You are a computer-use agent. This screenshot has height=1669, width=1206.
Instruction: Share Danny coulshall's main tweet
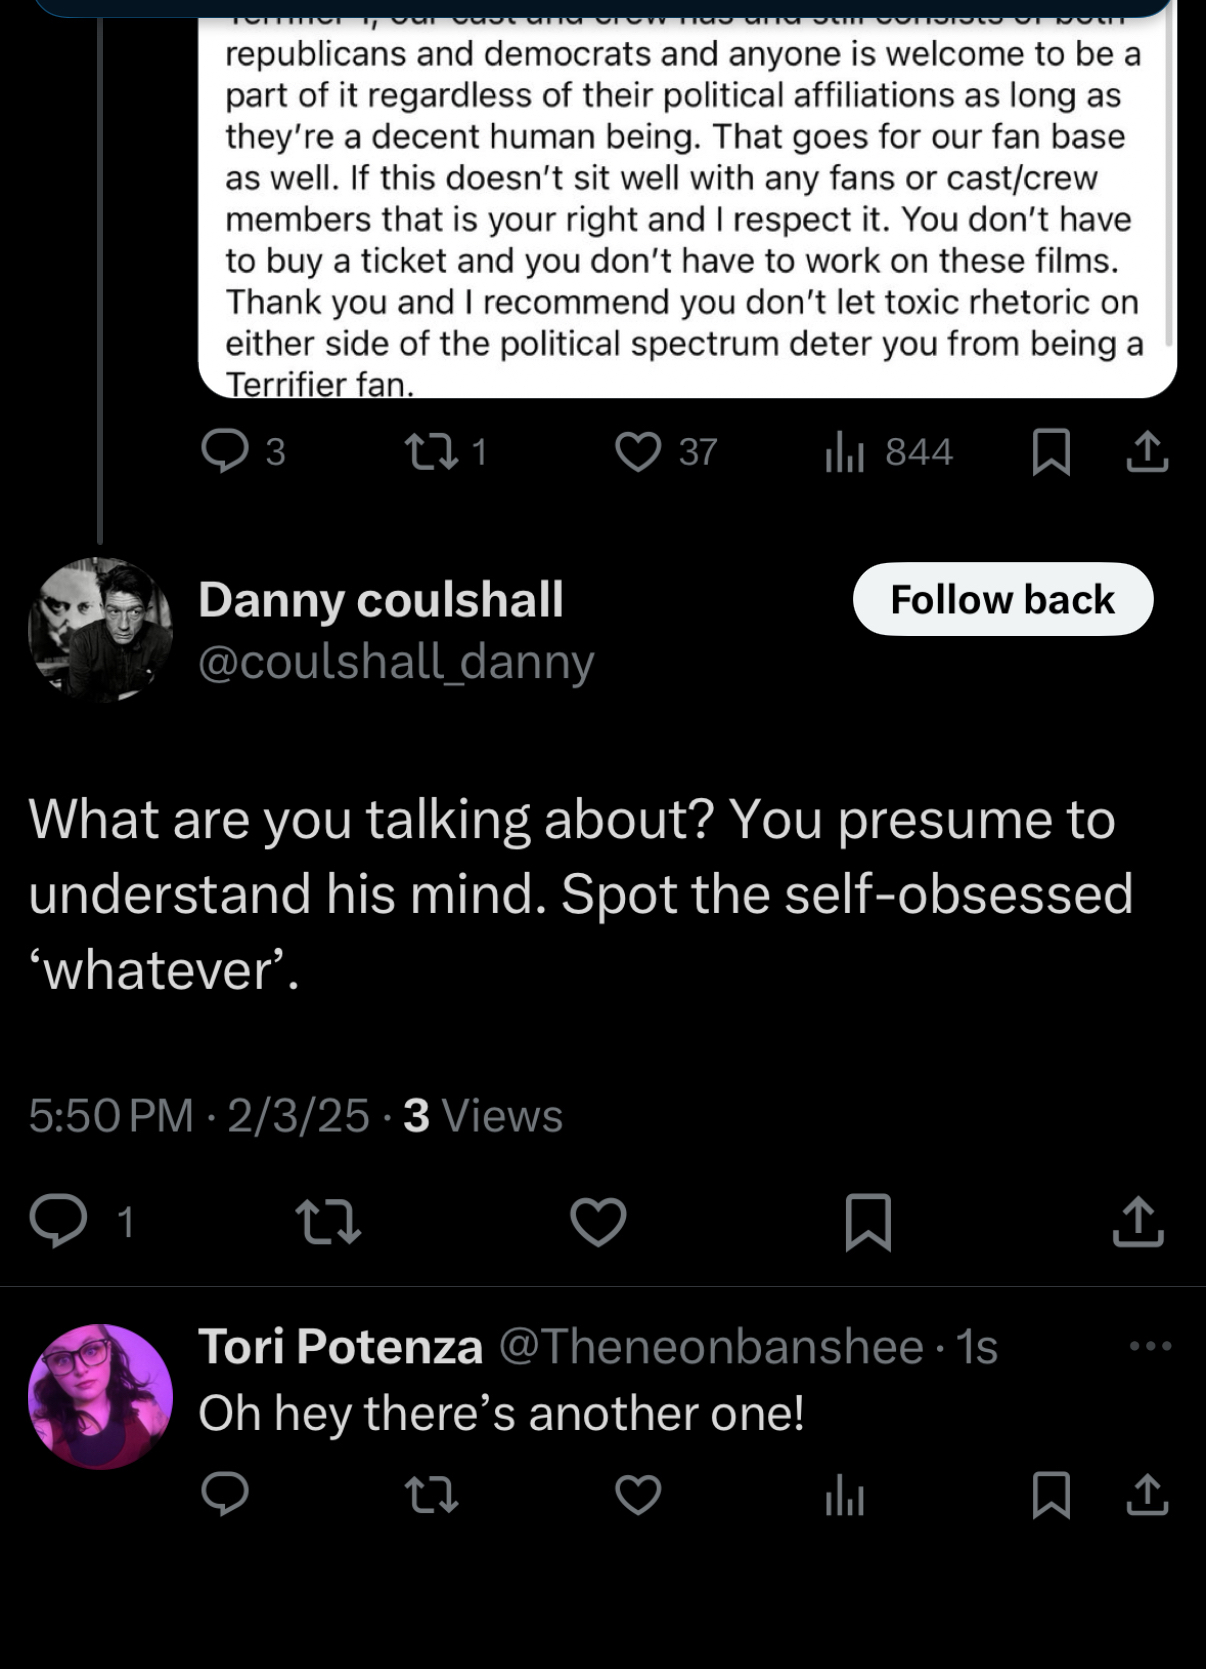click(x=1138, y=1221)
